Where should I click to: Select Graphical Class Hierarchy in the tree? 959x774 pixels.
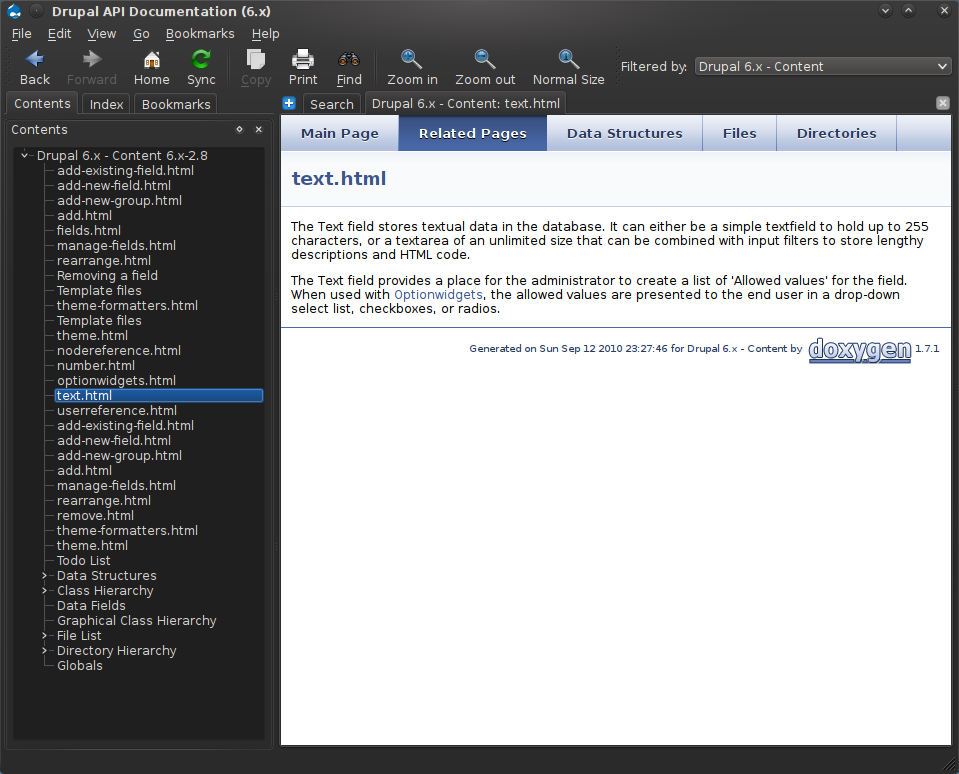136,621
